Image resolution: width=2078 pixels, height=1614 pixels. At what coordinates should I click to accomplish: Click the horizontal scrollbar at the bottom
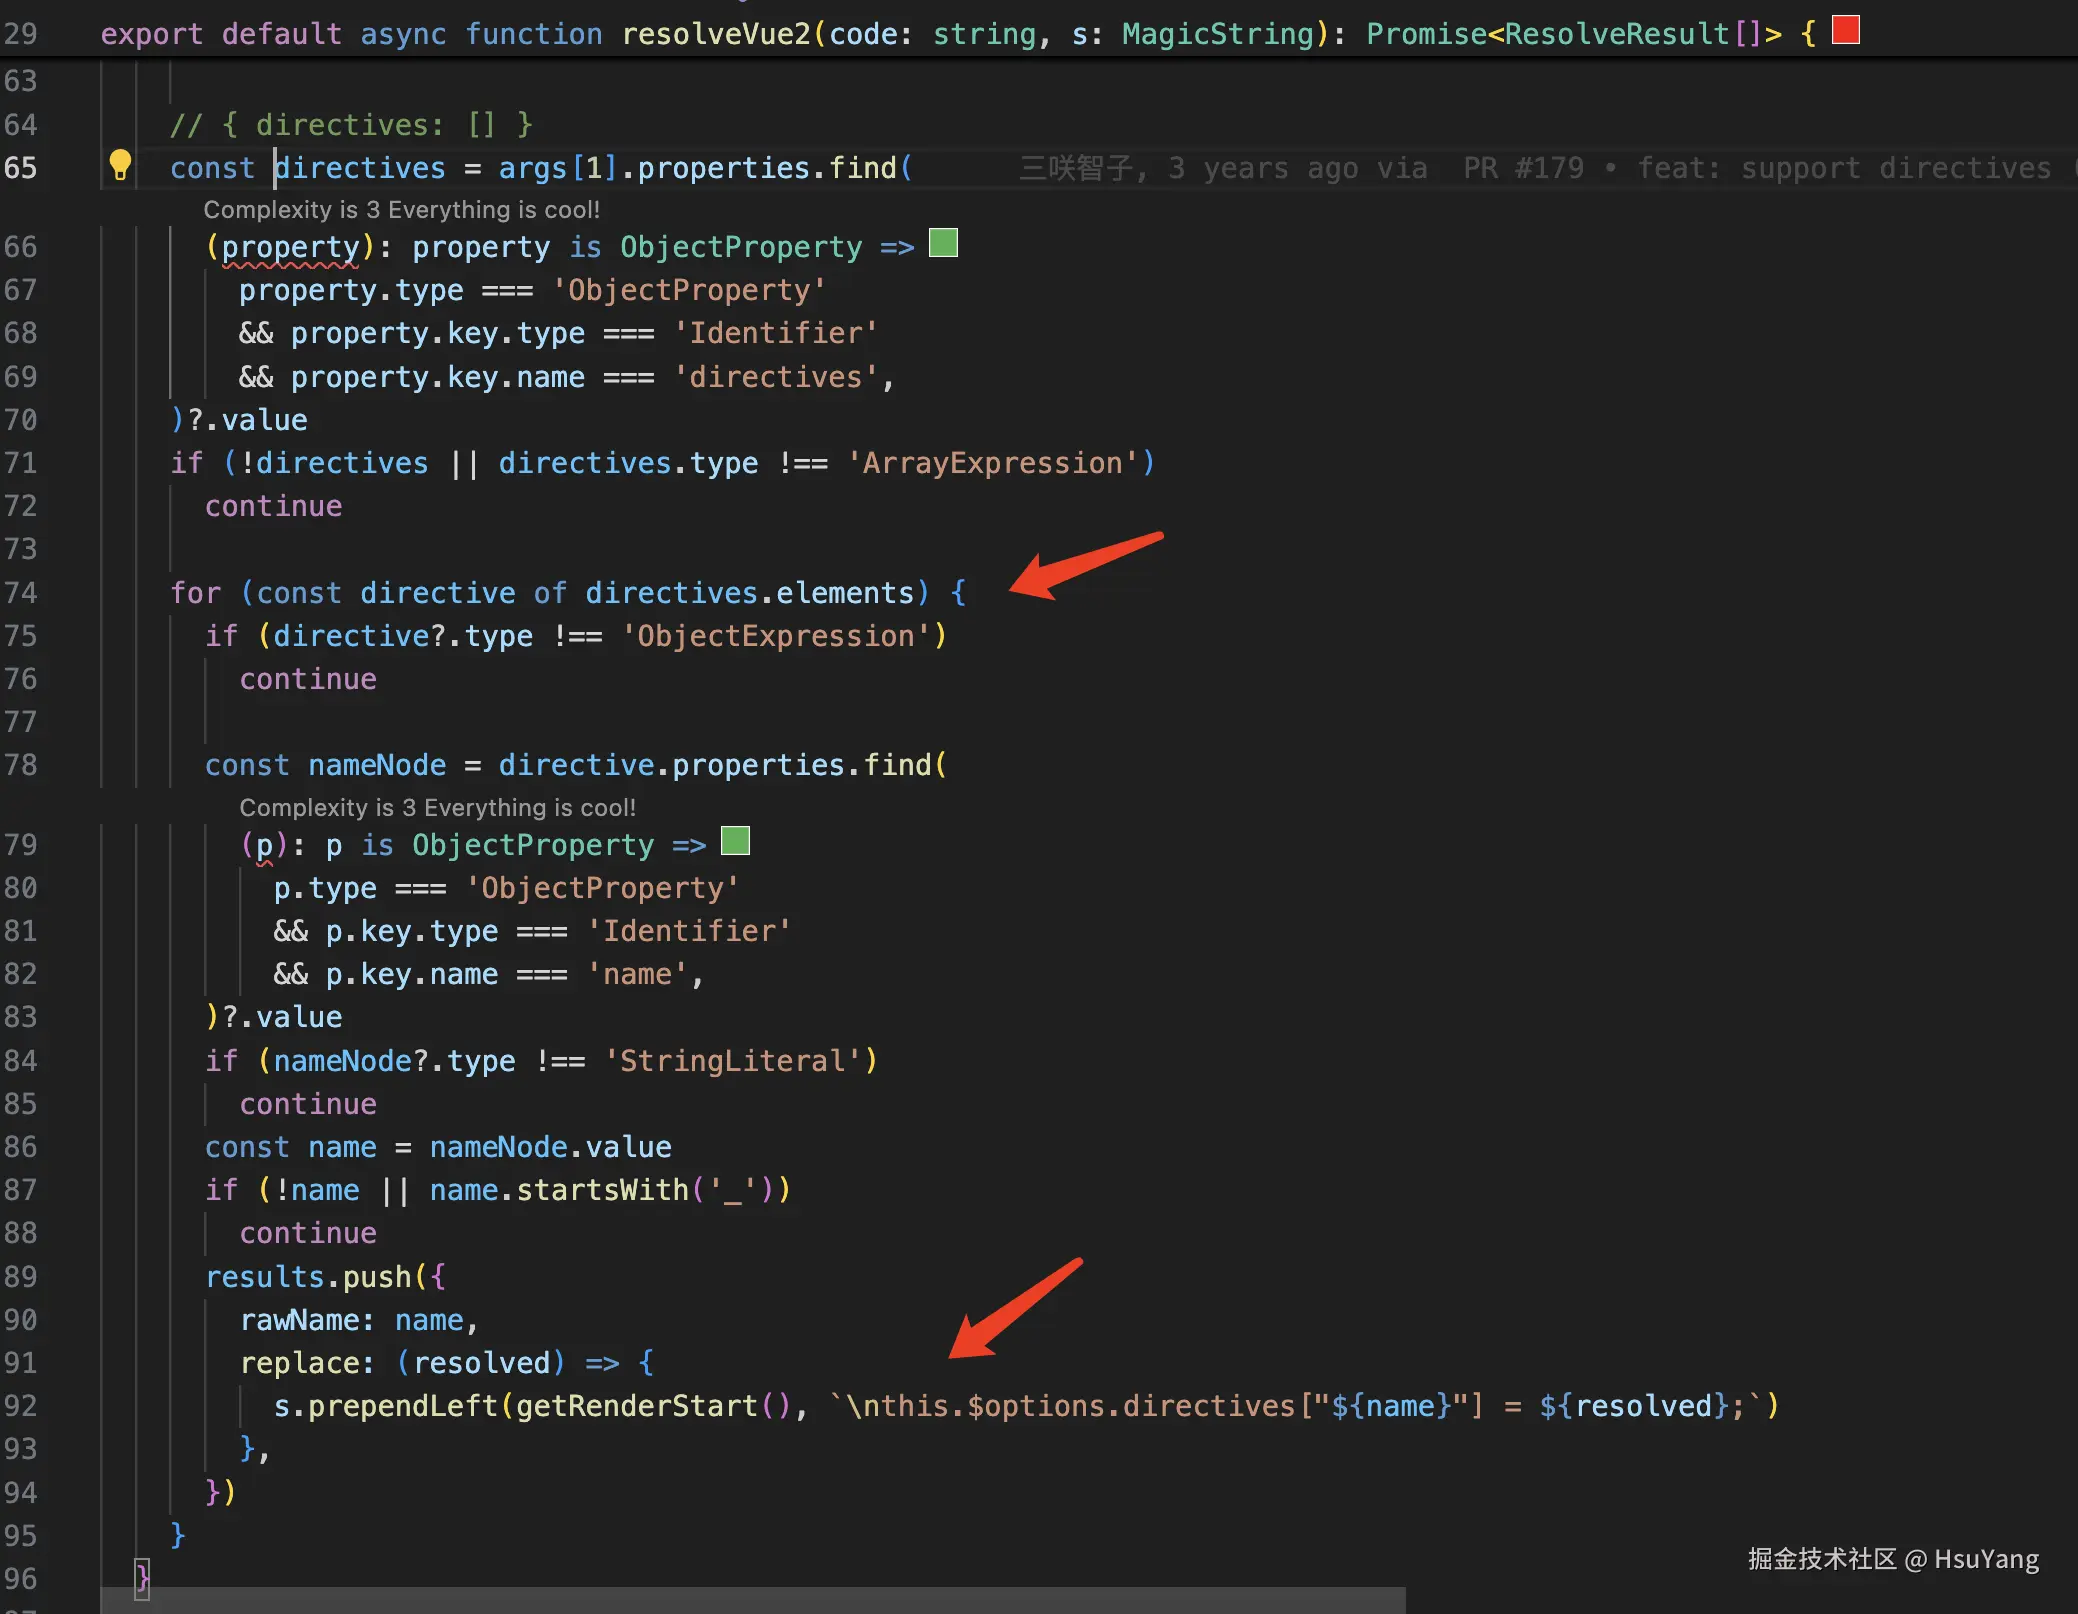[x=752, y=1600]
